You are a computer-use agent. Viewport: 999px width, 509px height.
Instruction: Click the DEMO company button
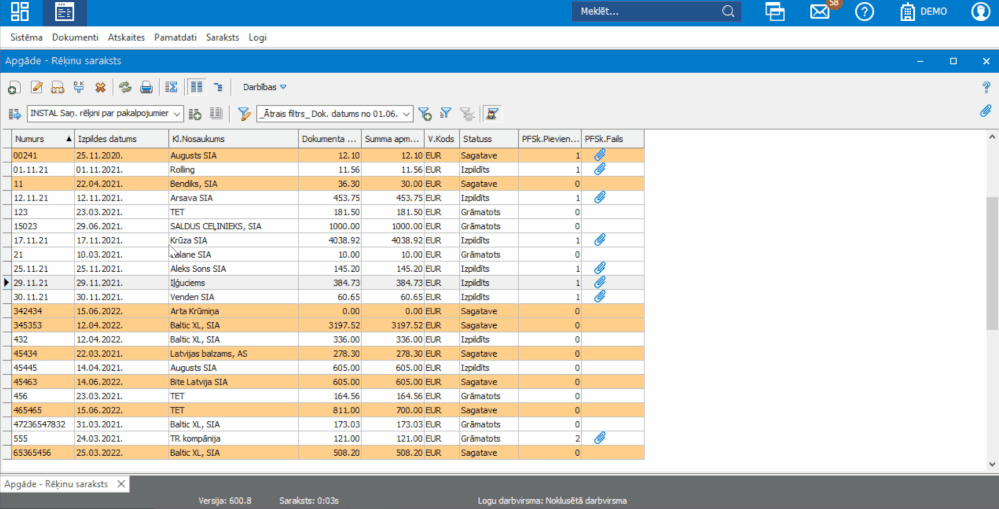pyautogui.click(x=923, y=12)
